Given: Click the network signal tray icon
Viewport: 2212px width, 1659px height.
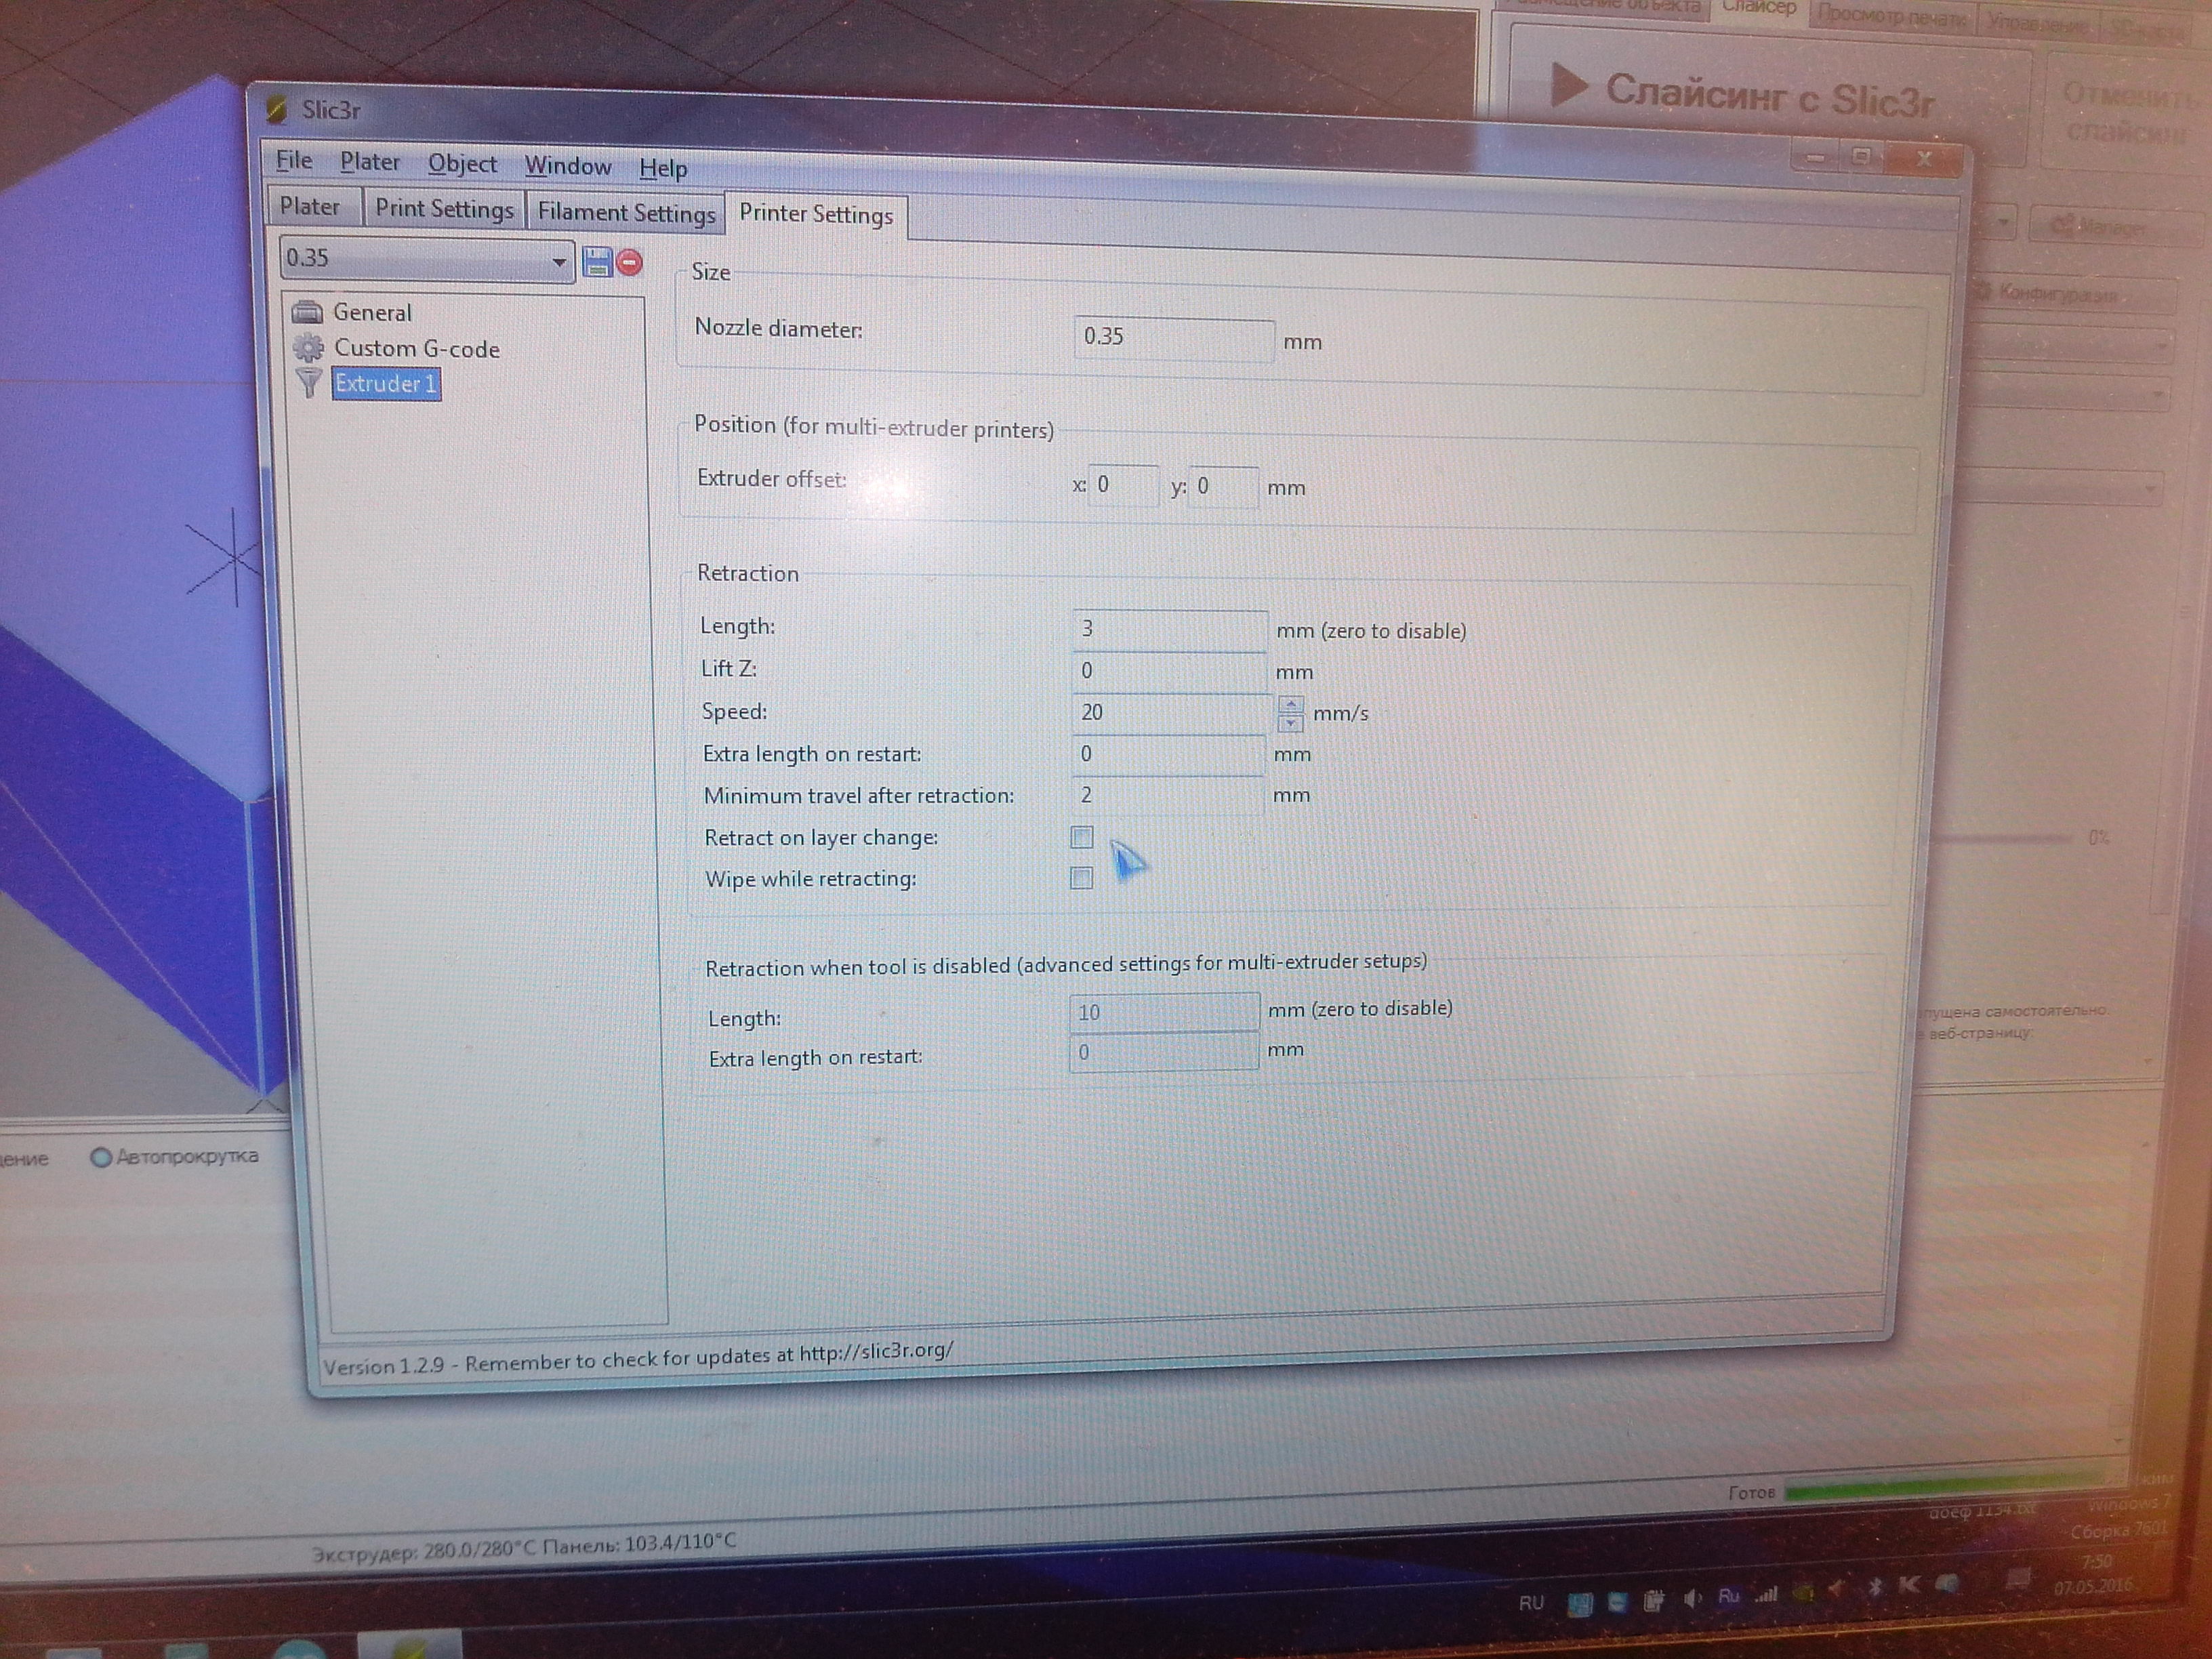Looking at the screenshot, I should (1766, 1596).
